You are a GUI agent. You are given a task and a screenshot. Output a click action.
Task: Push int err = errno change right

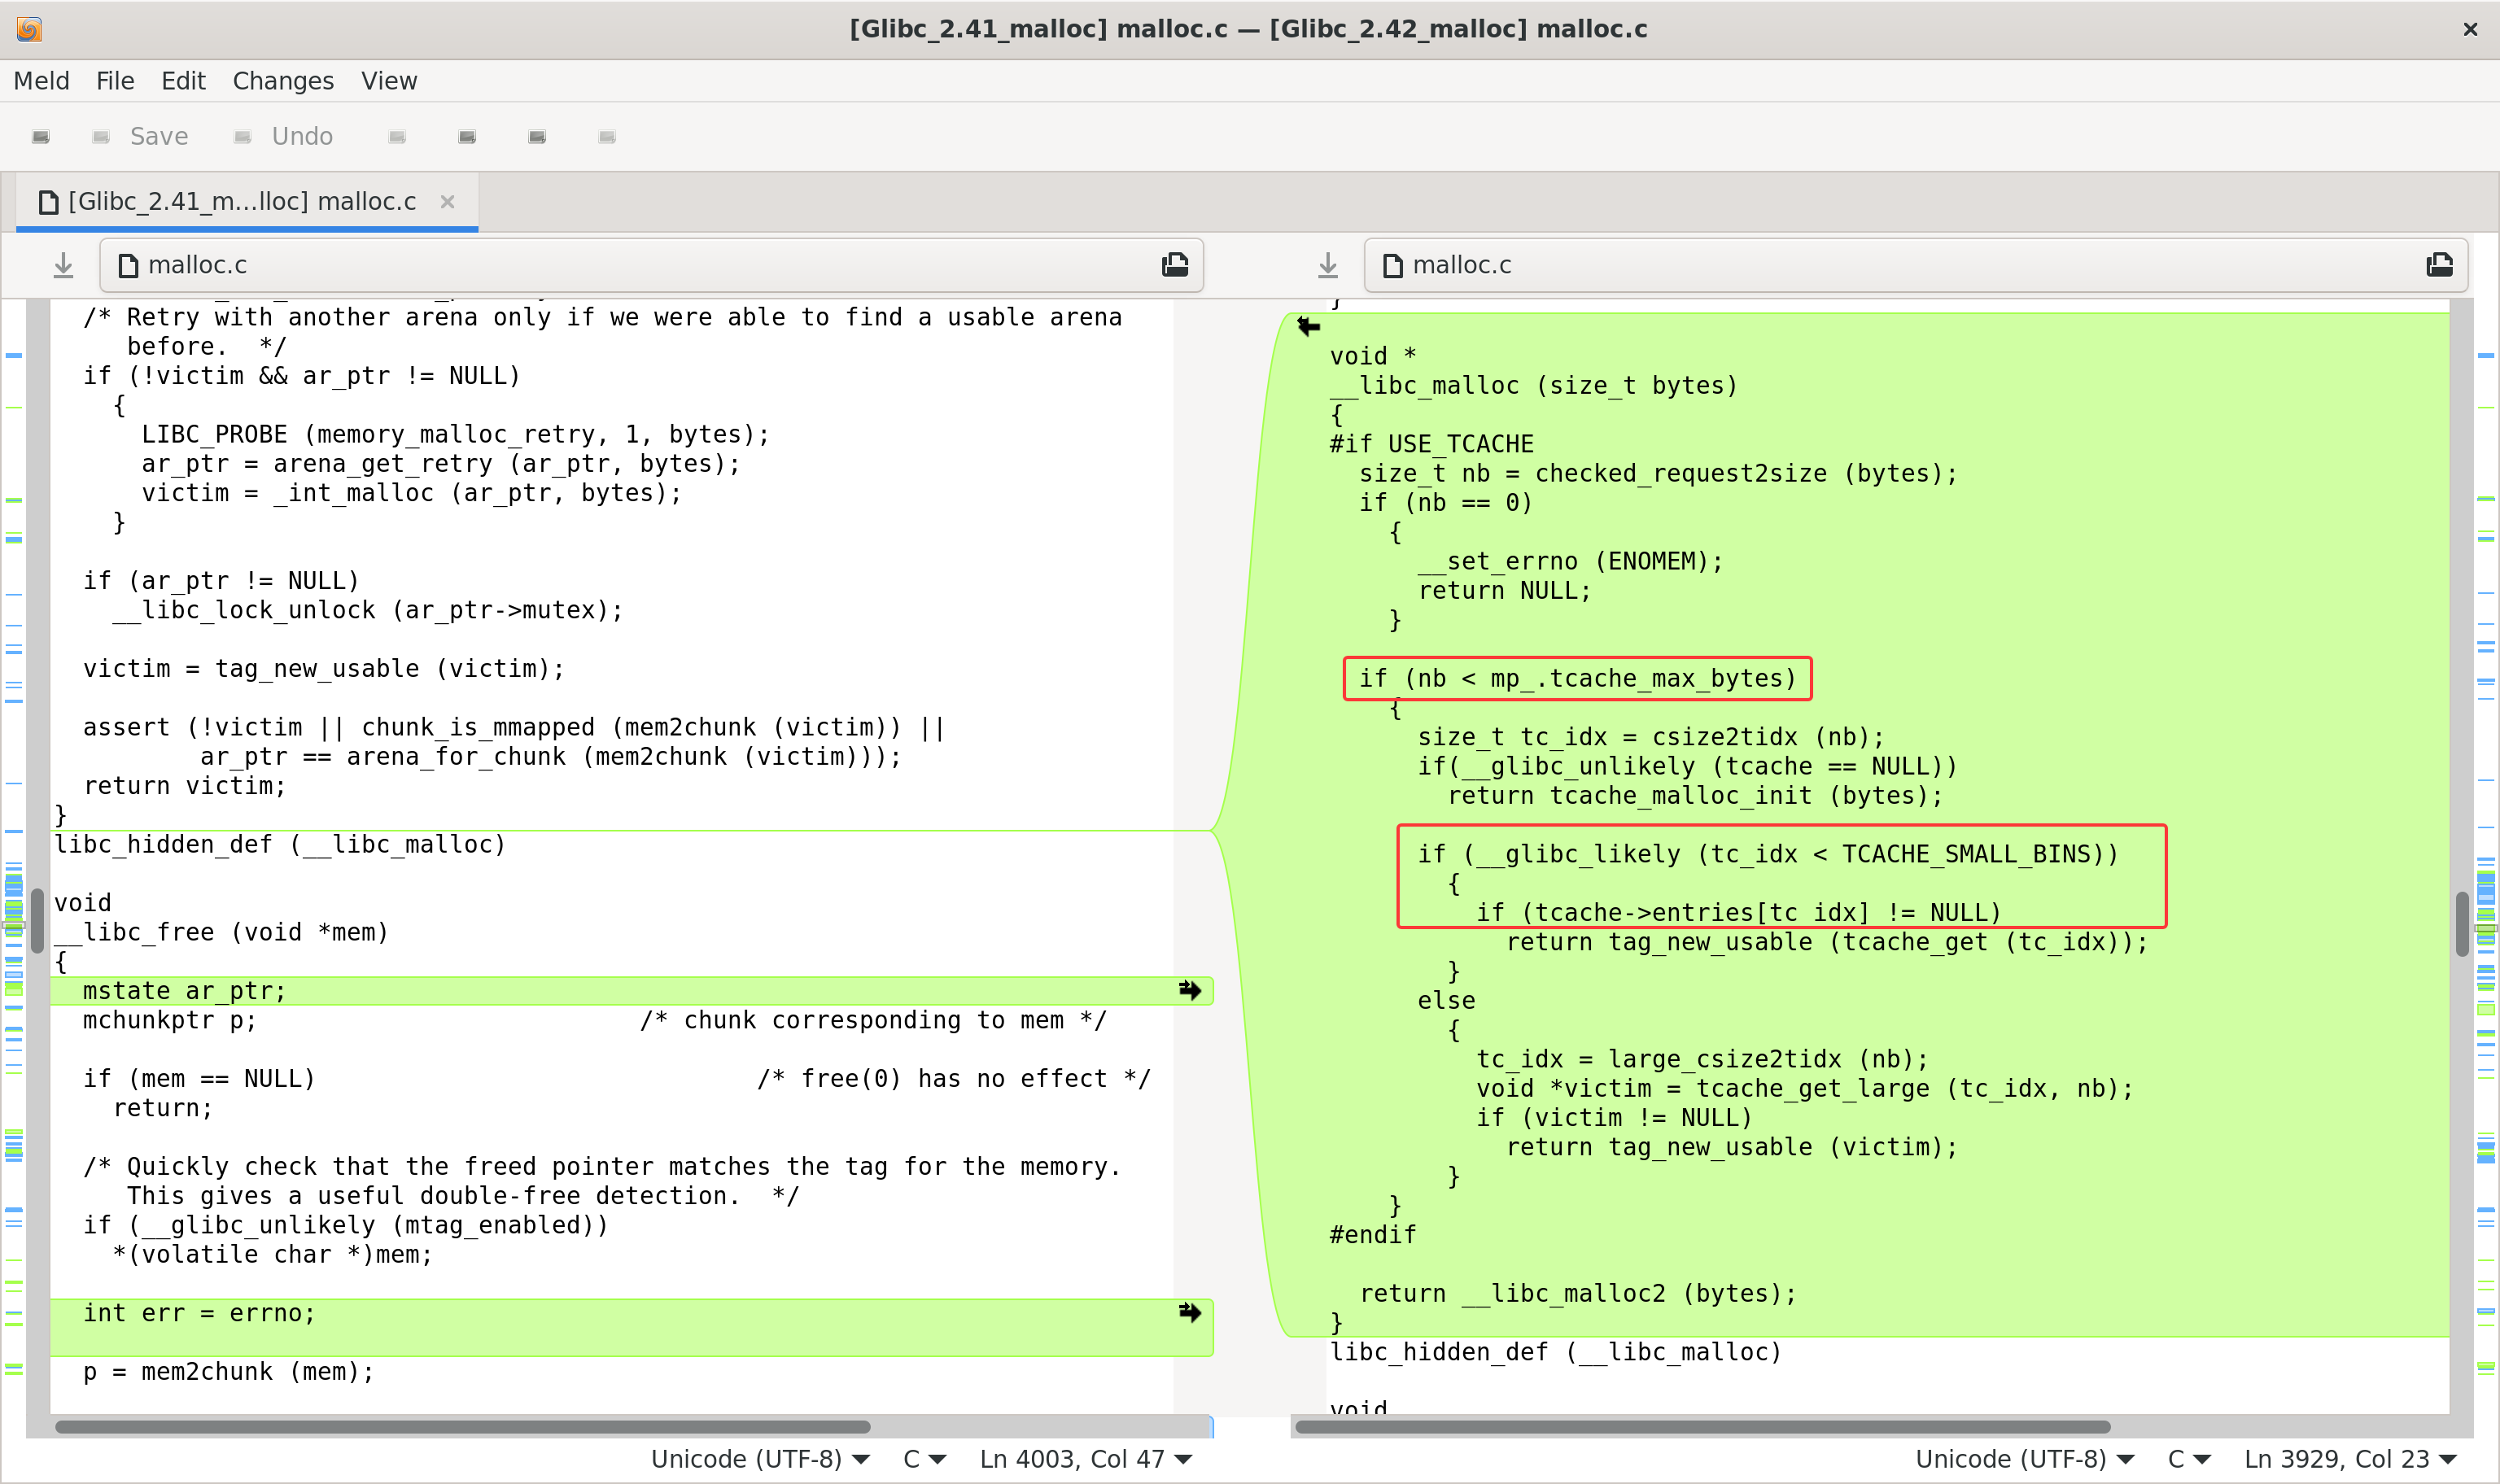click(x=1189, y=1312)
